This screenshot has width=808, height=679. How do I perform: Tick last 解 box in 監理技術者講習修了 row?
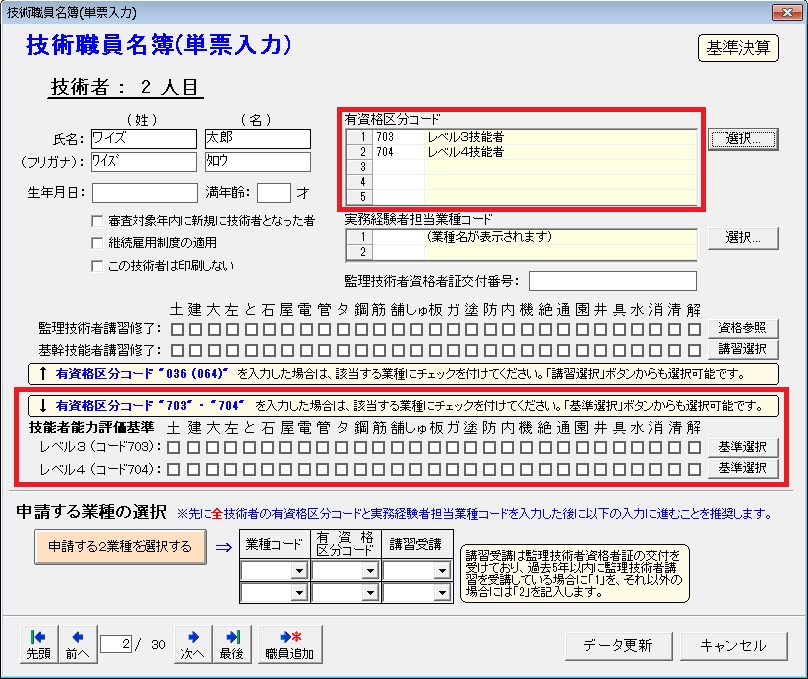pyautogui.click(x=694, y=329)
